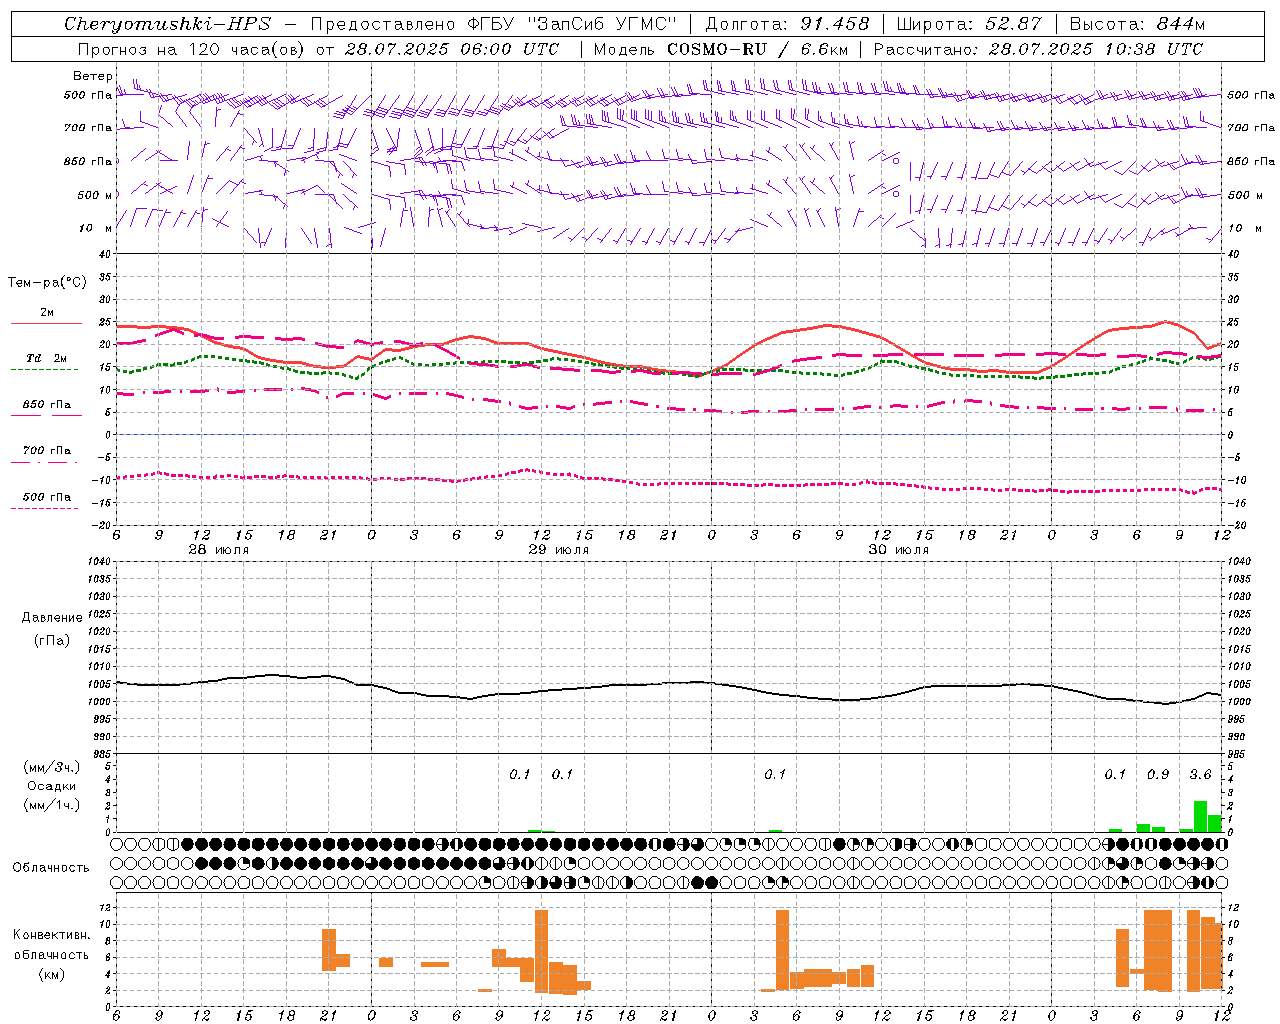Screen dimensions: 1280x1024
Task: Click the '(гПа)' unit label under Давление
Action: (52, 640)
